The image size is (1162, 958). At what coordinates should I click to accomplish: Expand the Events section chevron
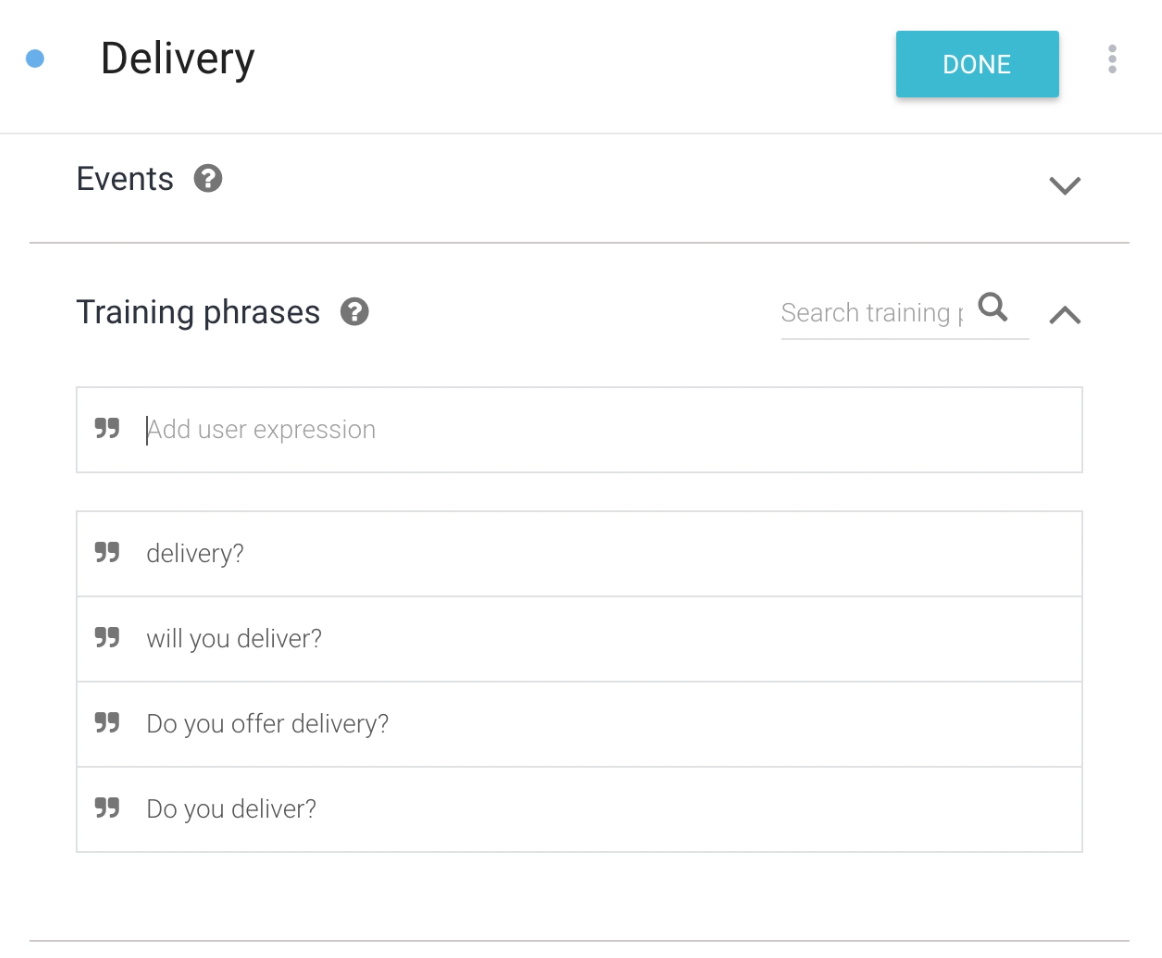point(1065,186)
